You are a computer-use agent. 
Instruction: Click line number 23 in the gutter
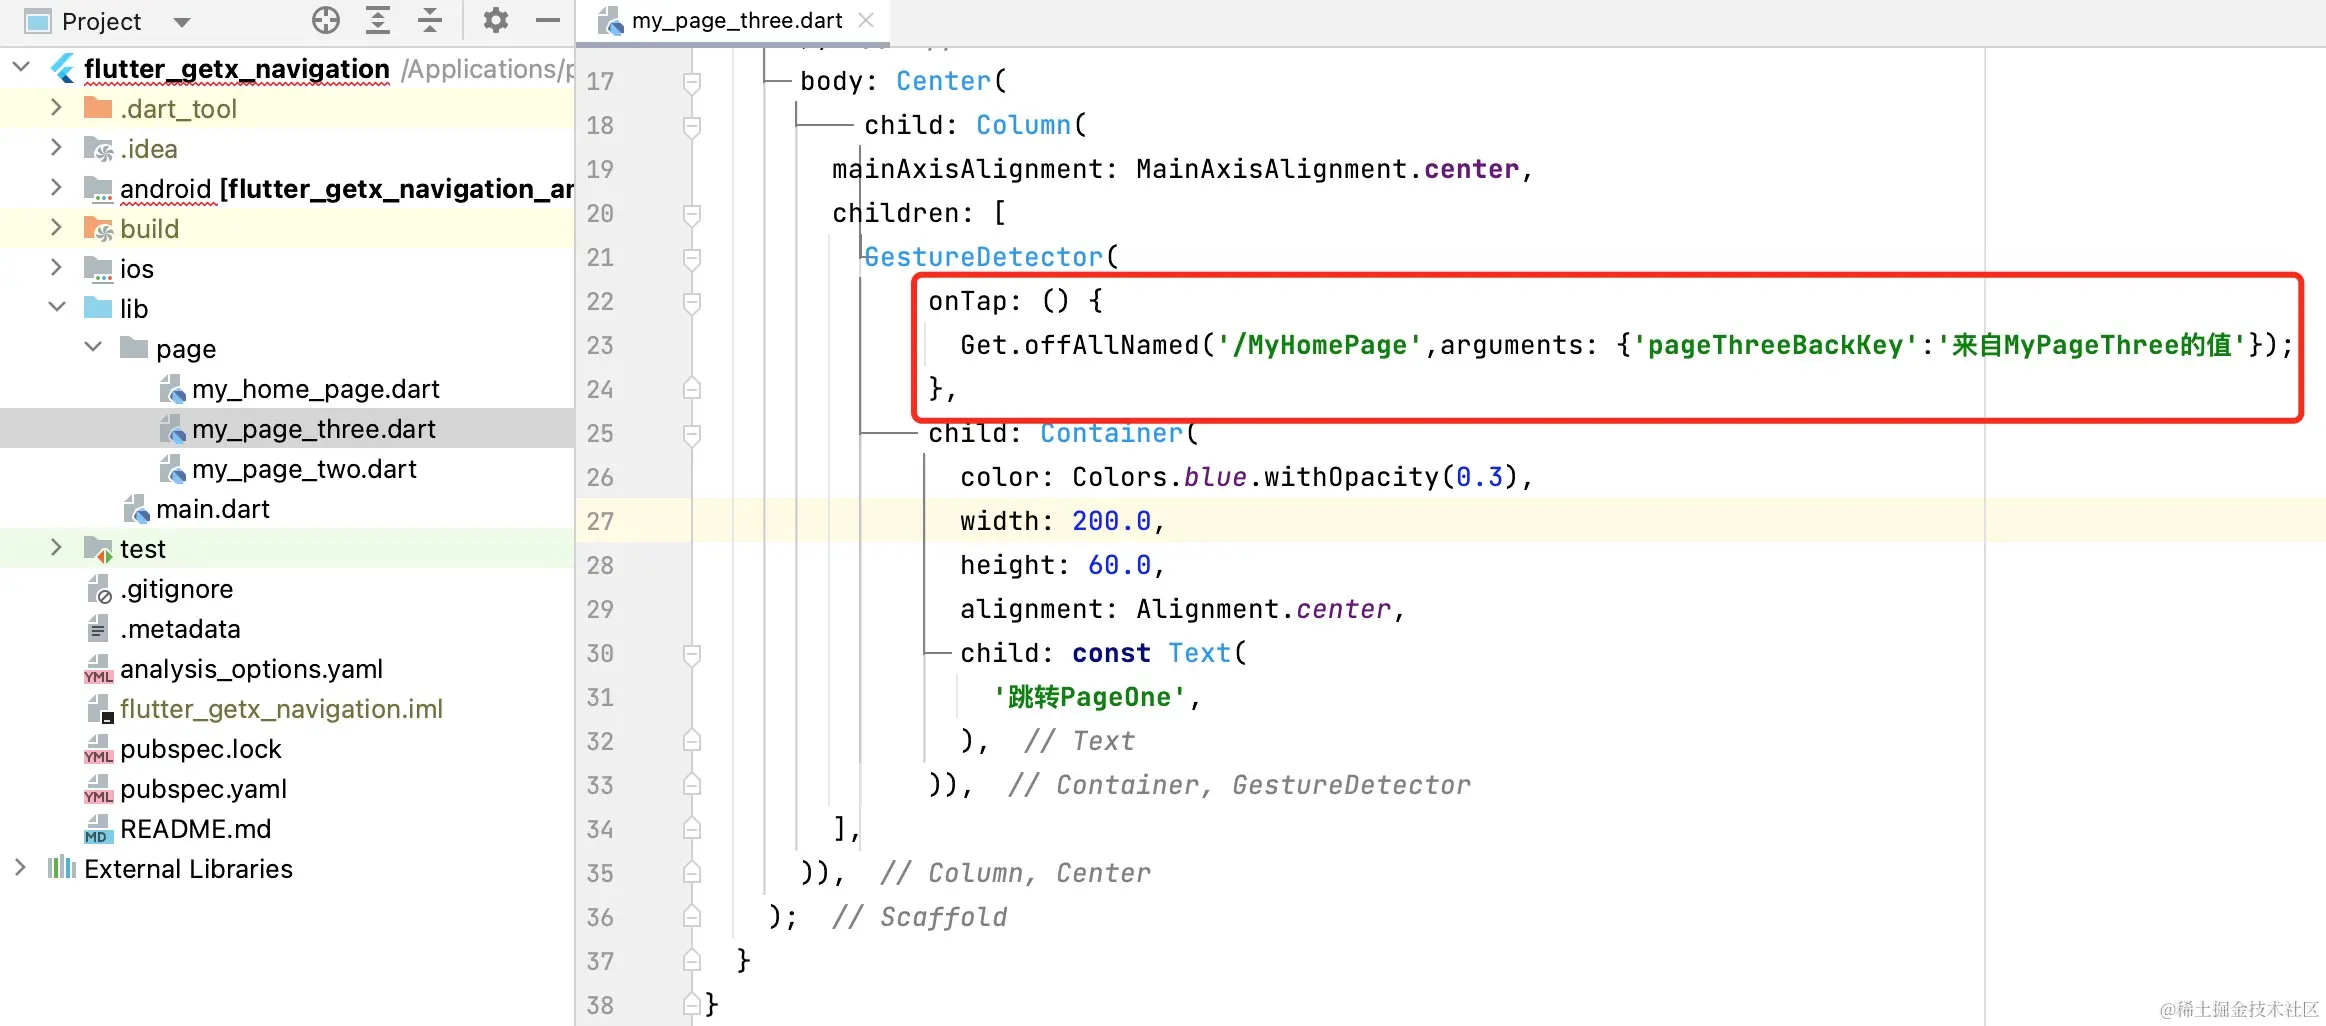[600, 345]
